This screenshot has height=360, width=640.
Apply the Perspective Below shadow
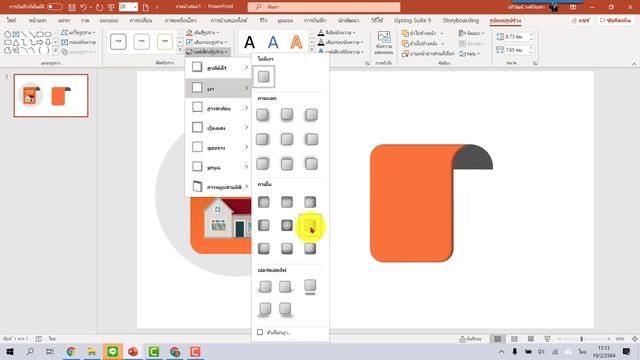tap(310, 287)
